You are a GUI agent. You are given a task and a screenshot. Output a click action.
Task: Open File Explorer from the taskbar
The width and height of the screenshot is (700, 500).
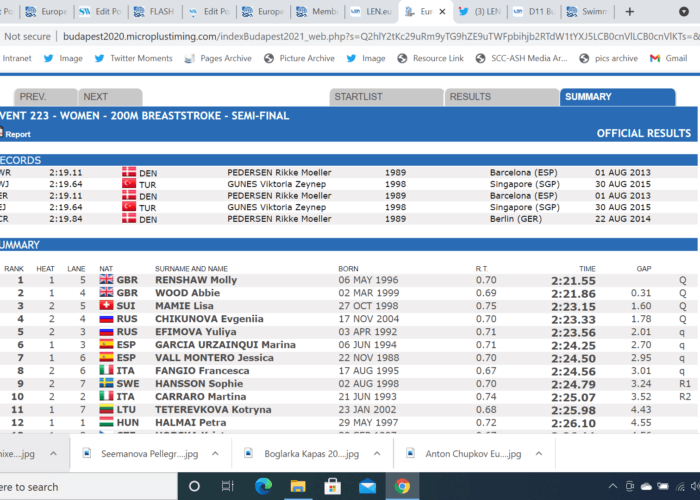[298, 487]
